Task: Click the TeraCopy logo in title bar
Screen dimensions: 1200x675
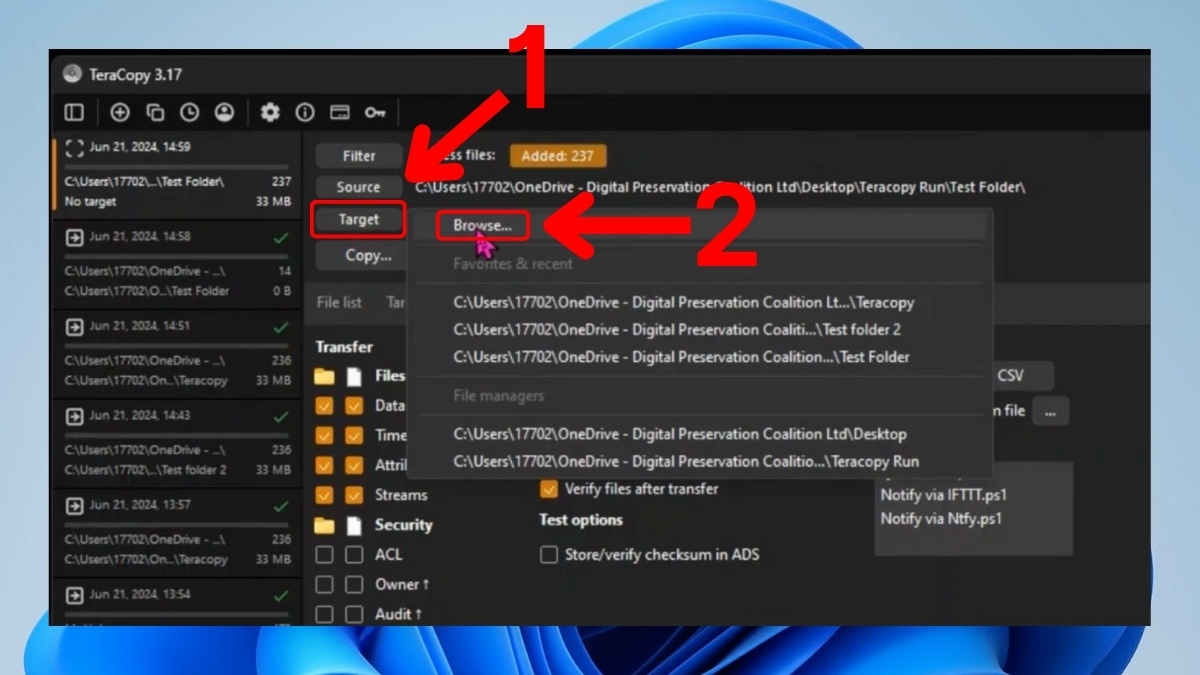Action: point(72,74)
